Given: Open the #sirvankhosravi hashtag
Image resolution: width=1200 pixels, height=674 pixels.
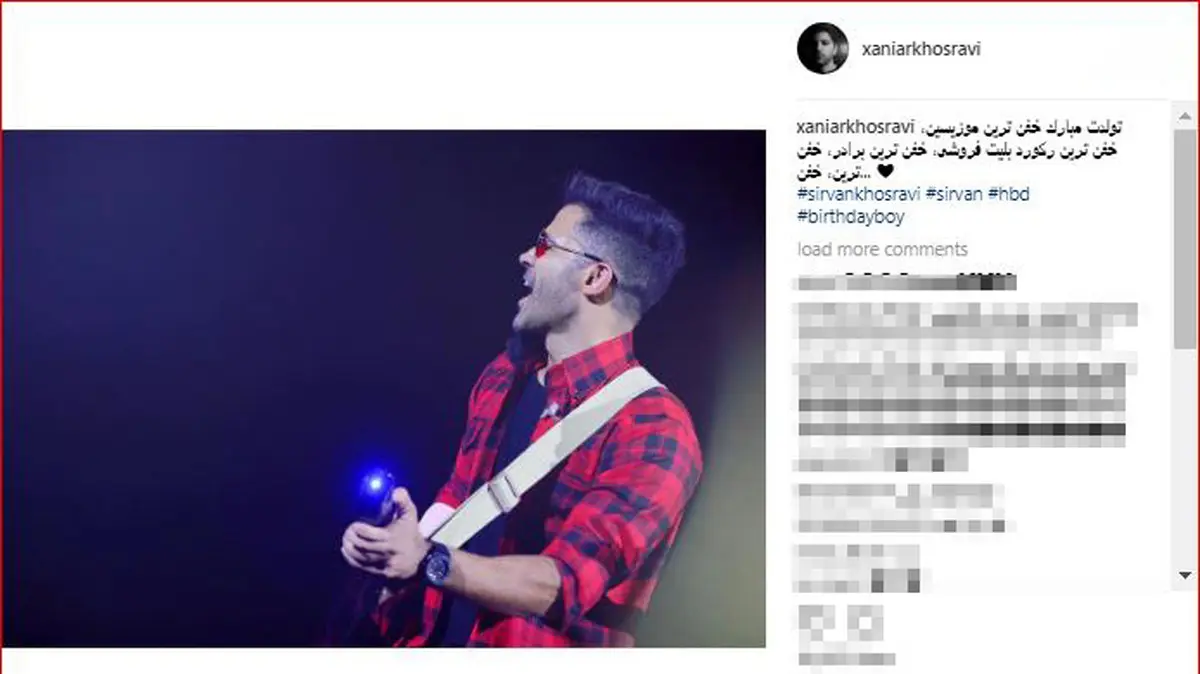Looking at the screenshot, I should [x=858, y=194].
